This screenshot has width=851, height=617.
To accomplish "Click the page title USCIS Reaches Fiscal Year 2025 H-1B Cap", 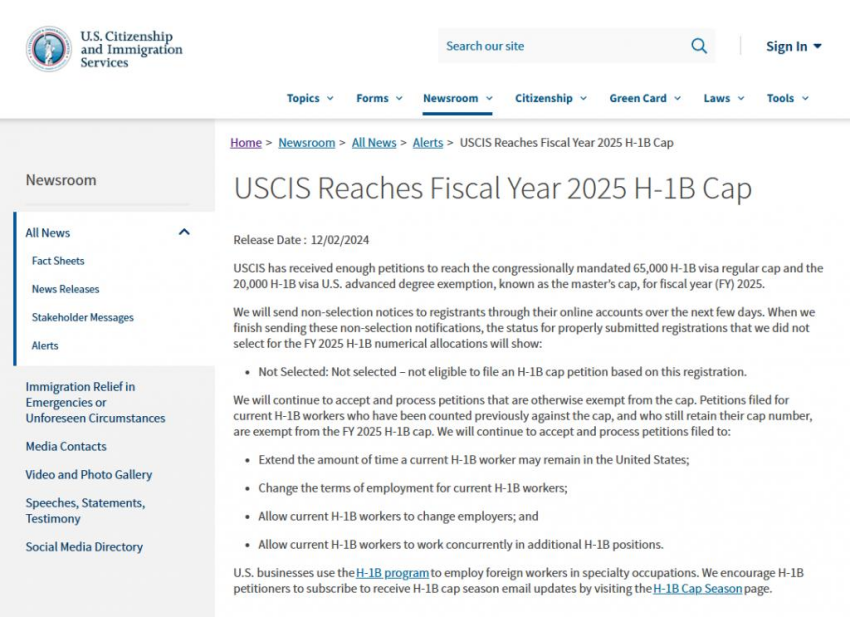I will [x=493, y=188].
